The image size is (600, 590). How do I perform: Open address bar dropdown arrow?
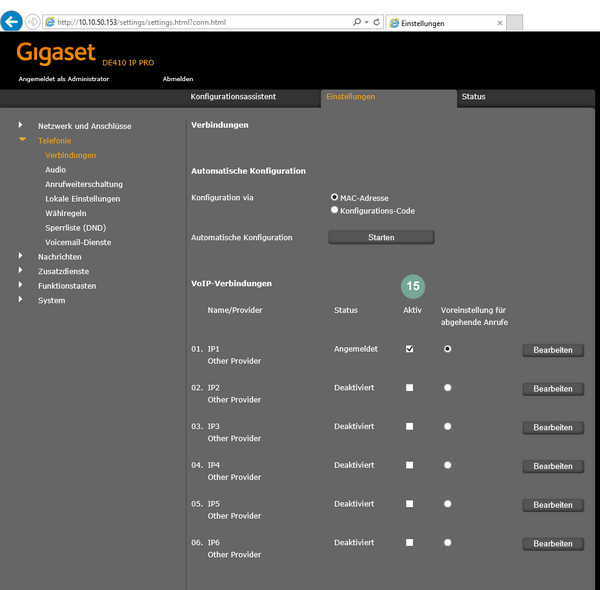[x=367, y=22]
